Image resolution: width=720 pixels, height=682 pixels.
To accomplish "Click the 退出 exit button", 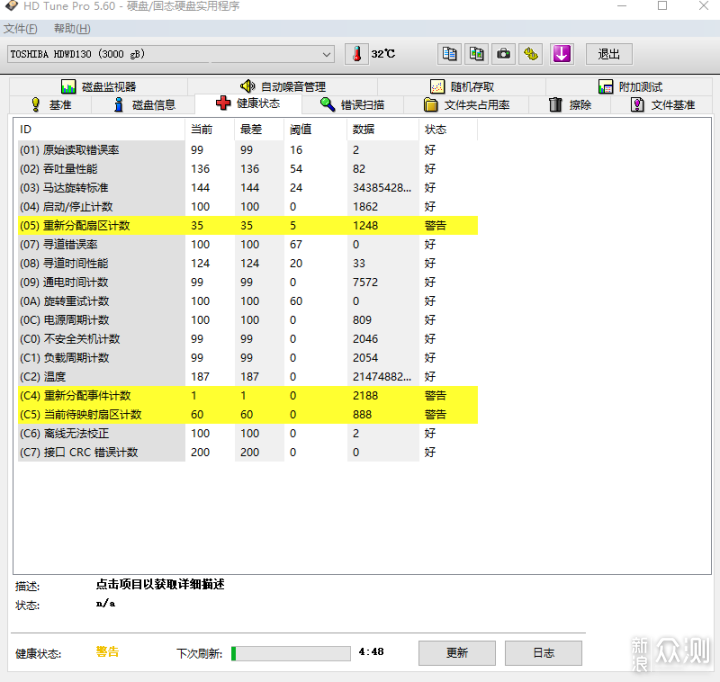I will point(609,54).
